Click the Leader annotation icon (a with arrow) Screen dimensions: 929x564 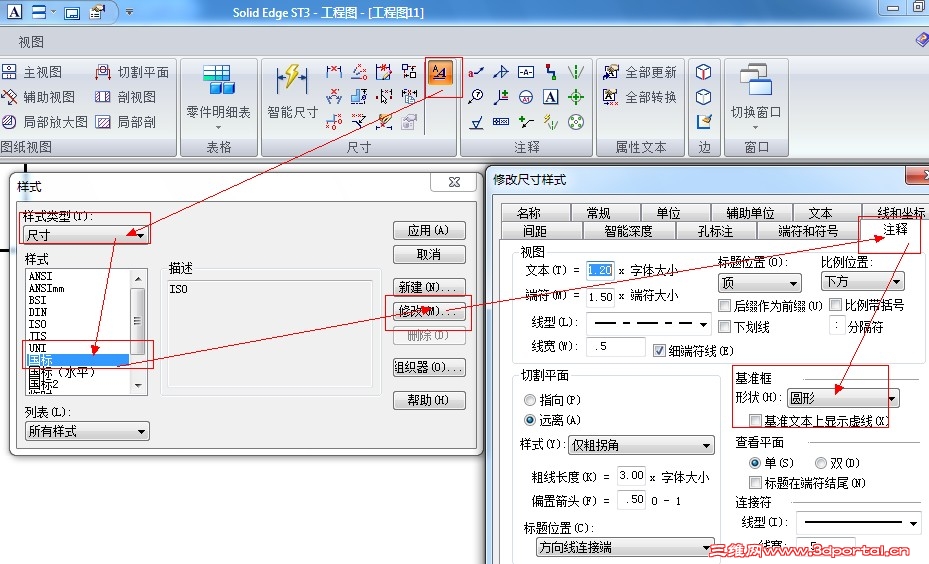click(476, 72)
